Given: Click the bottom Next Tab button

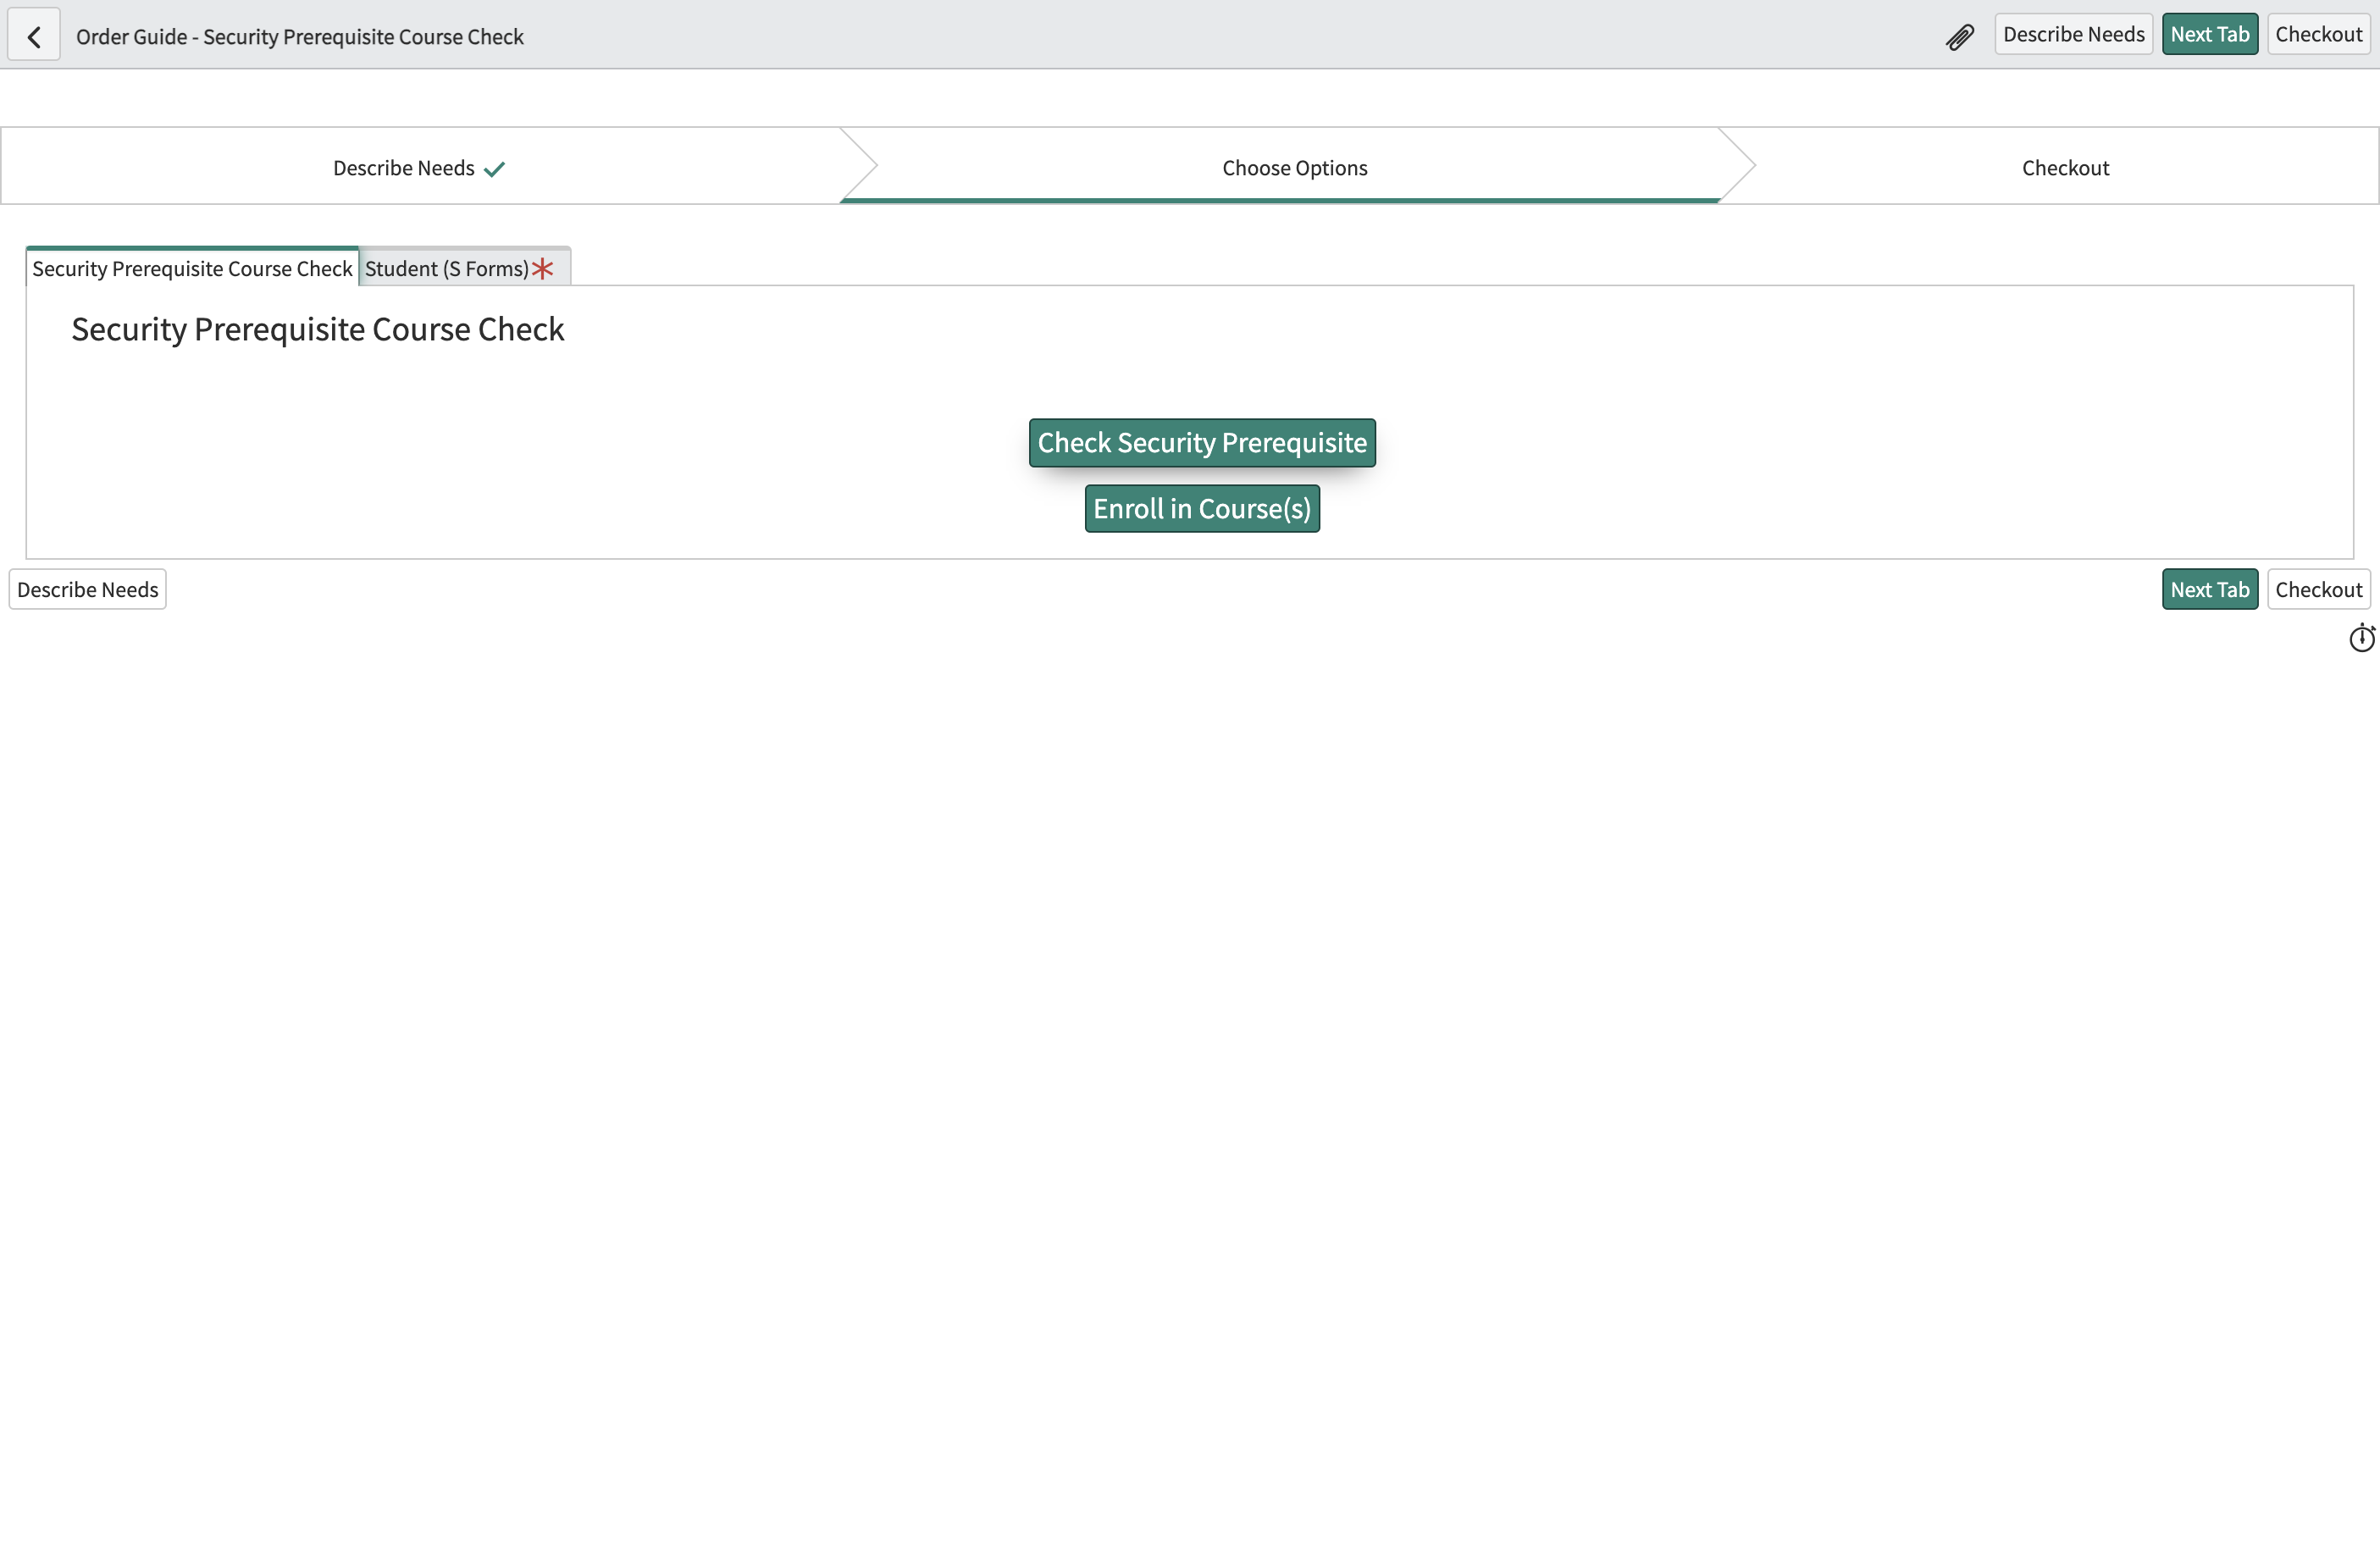Looking at the screenshot, I should (x=2209, y=589).
